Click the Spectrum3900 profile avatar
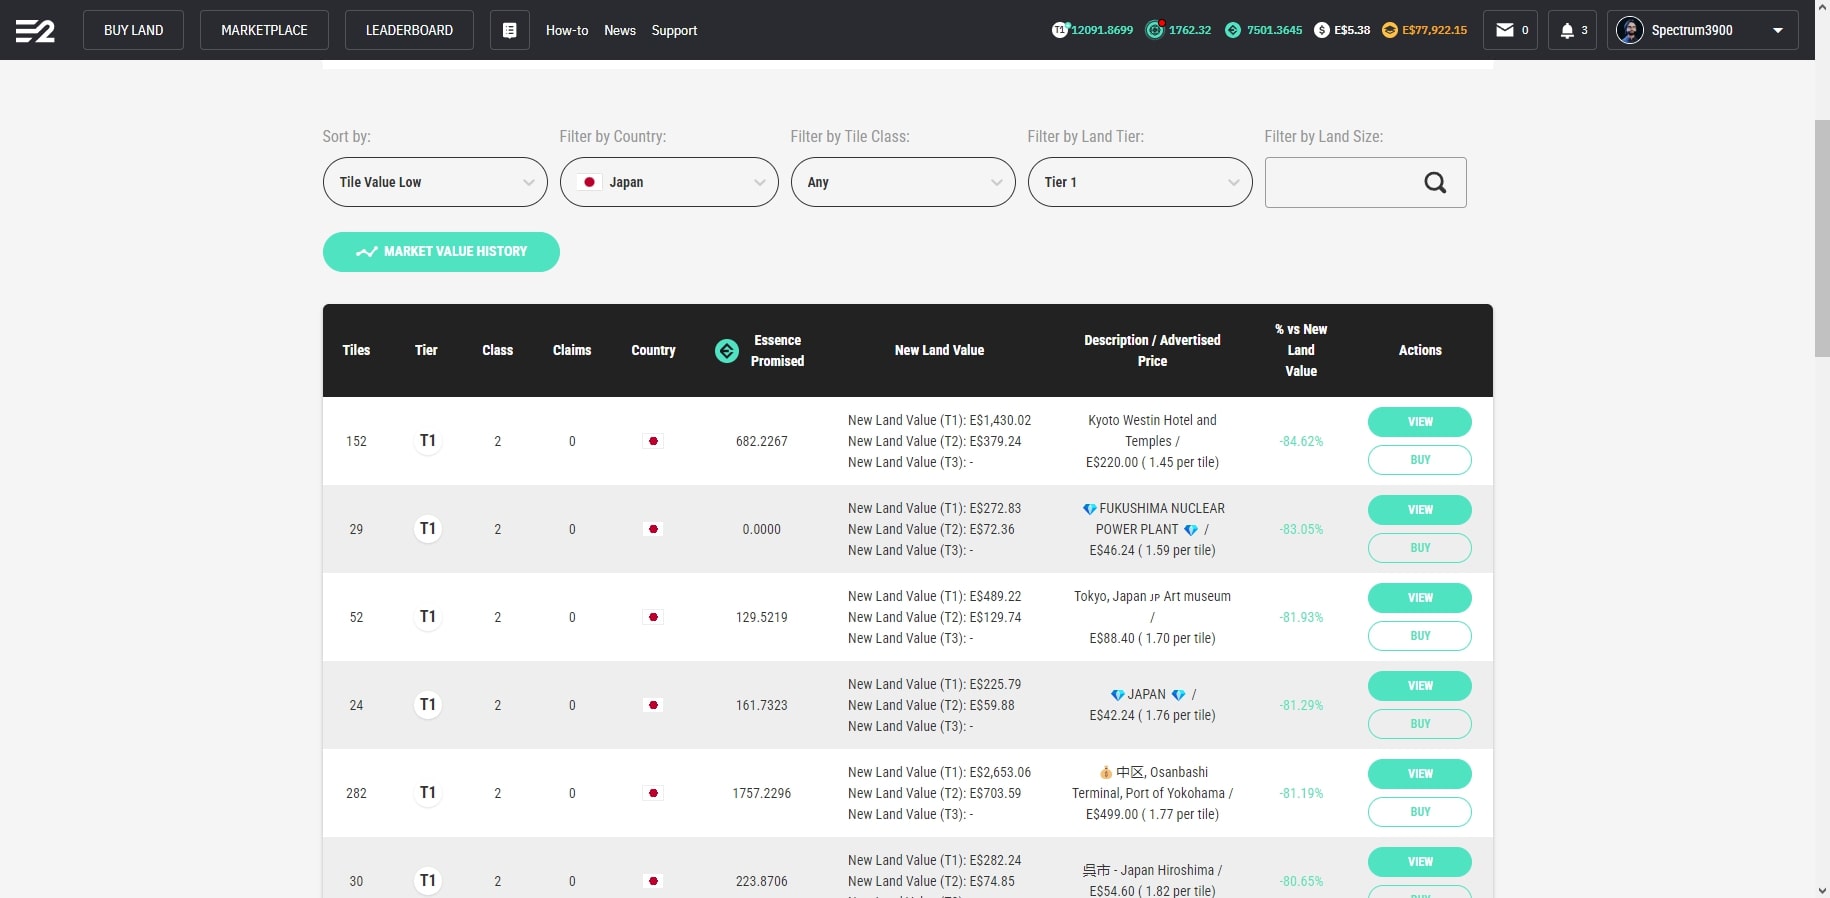The image size is (1830, 898). coord(1630,30)
